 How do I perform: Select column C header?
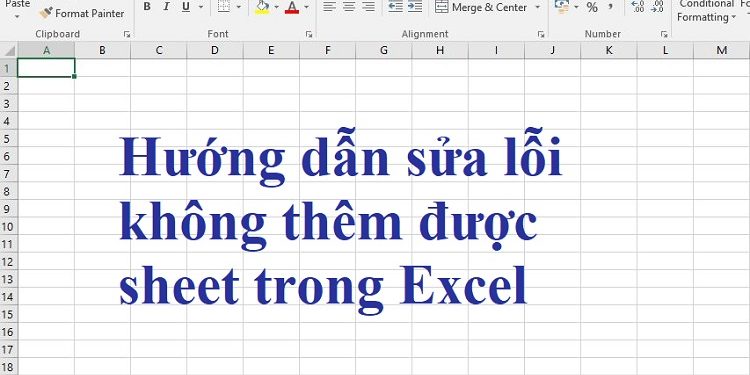159,50
